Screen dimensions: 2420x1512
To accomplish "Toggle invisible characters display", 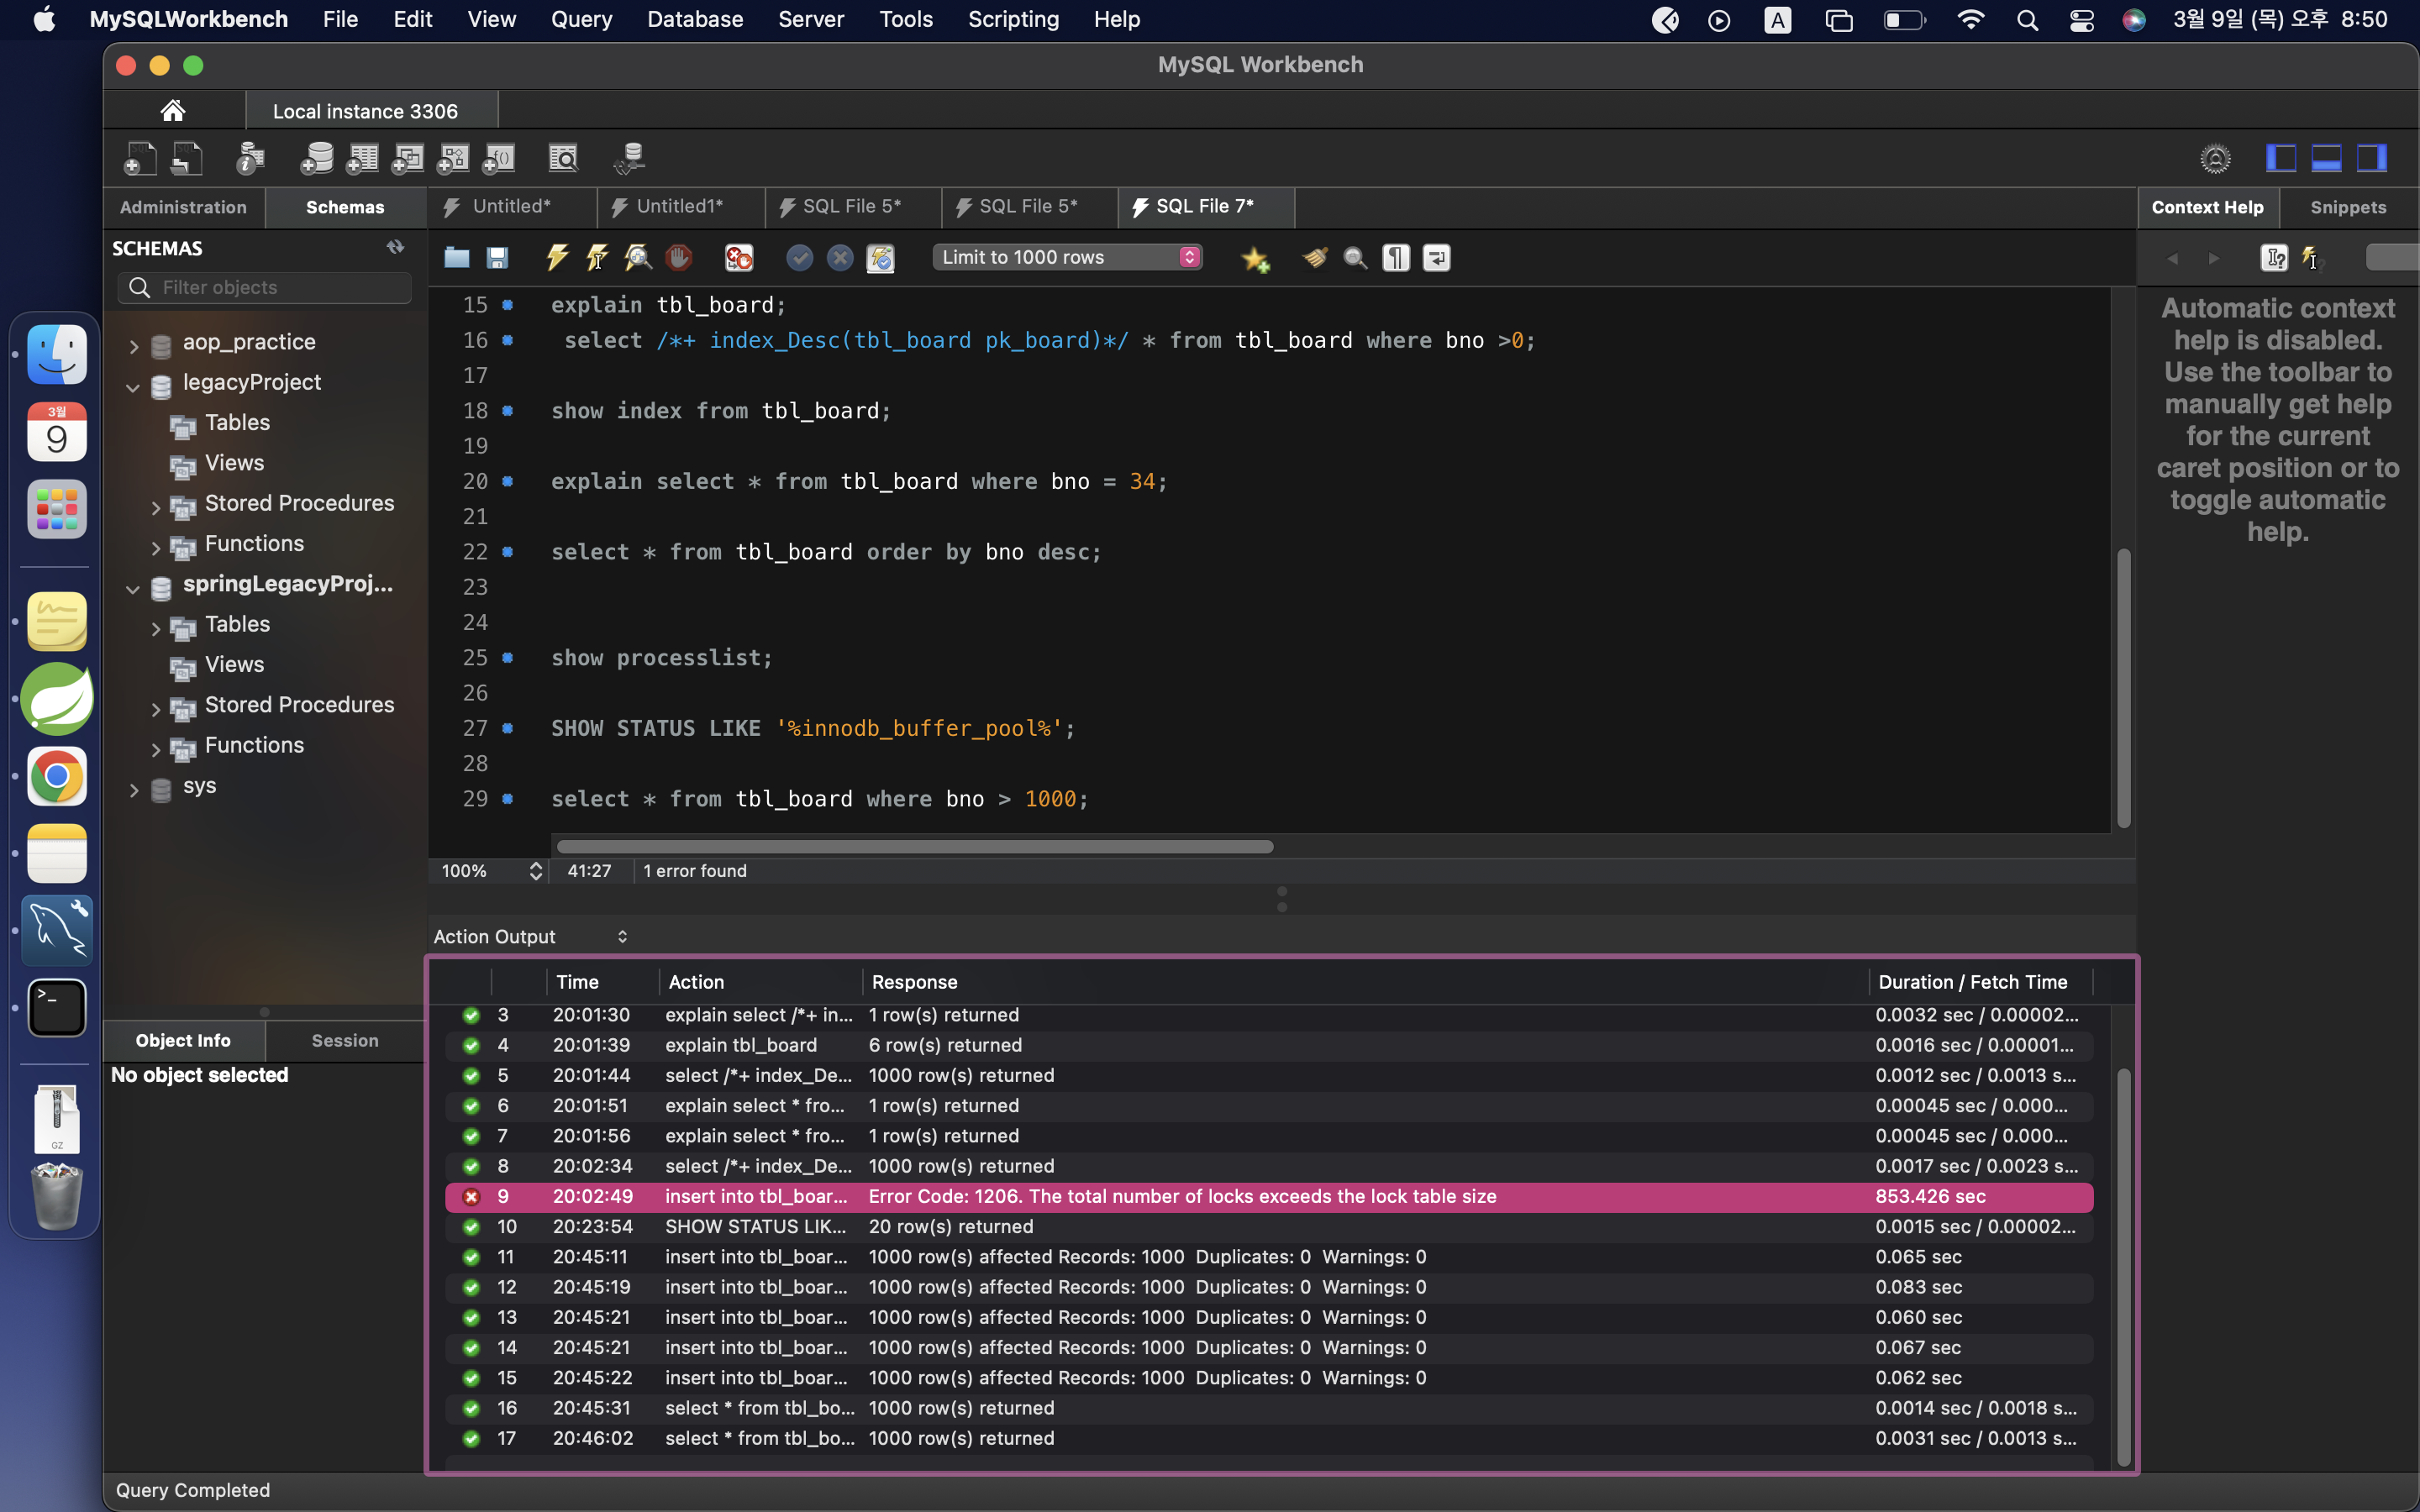I will pos(1396,258).
